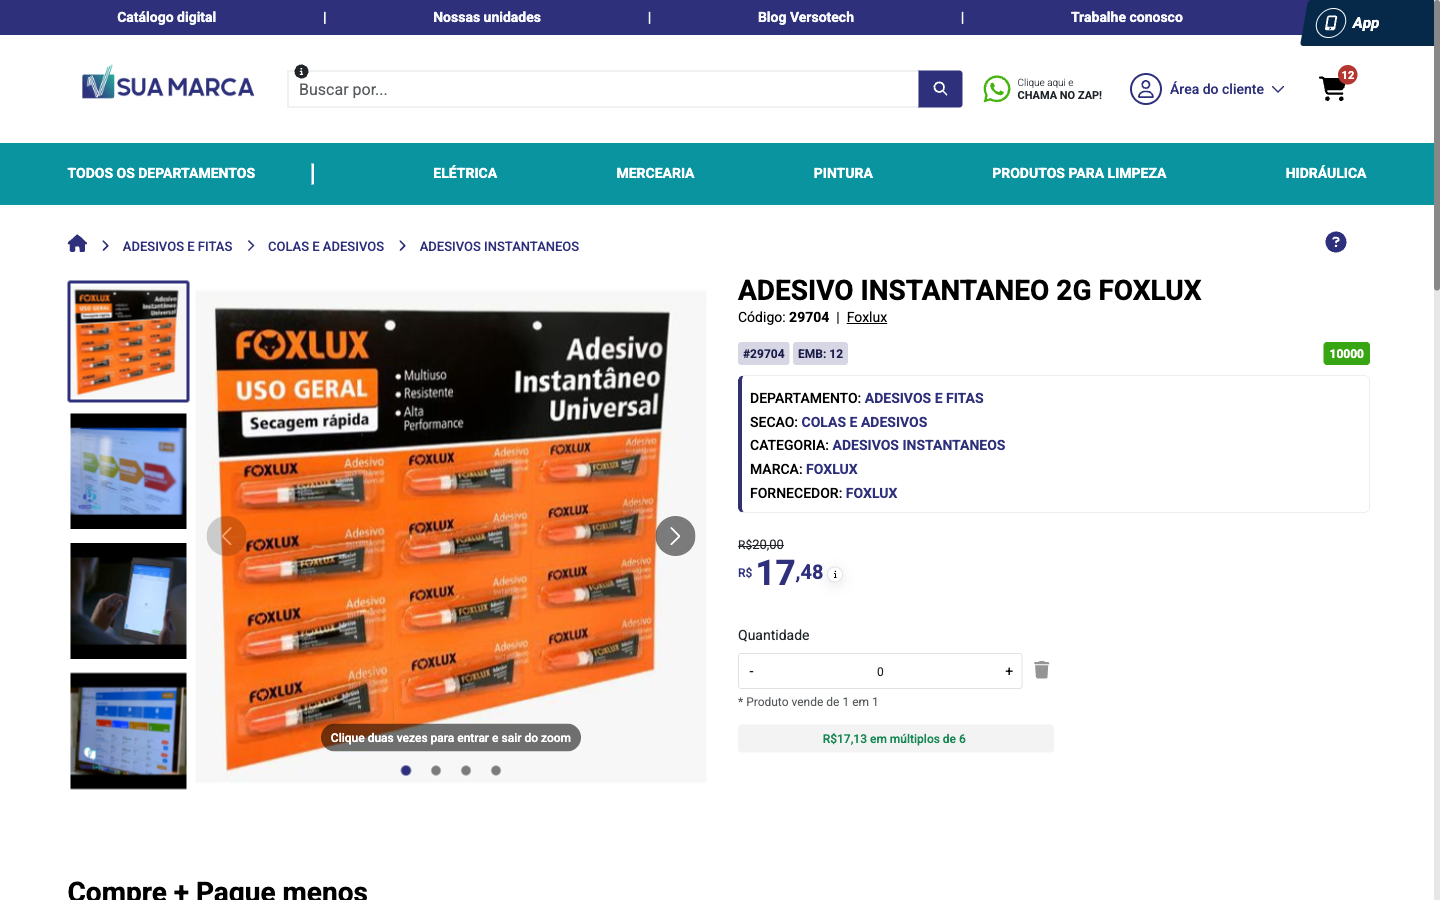Click the info badge above the search field
This screenshot has width=1440, height=900.
(x=301, y=70)
